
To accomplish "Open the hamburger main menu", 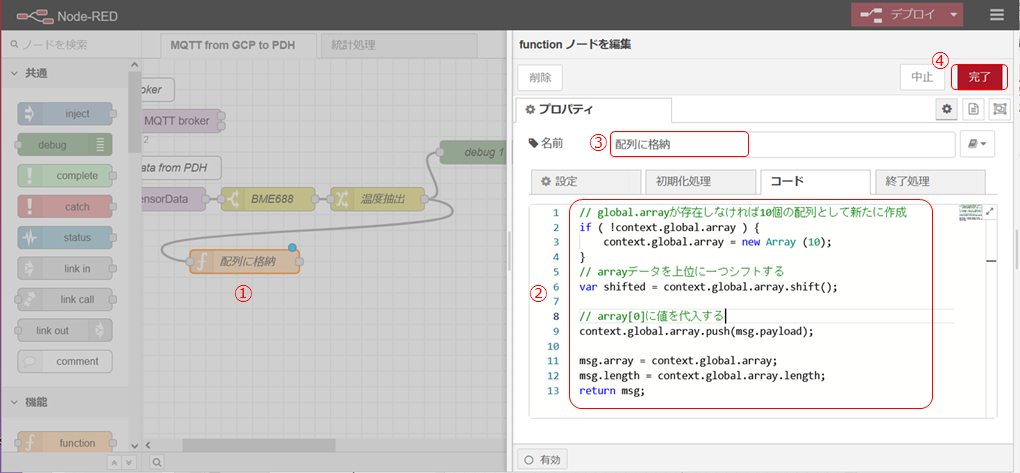I will click(996, 15).
